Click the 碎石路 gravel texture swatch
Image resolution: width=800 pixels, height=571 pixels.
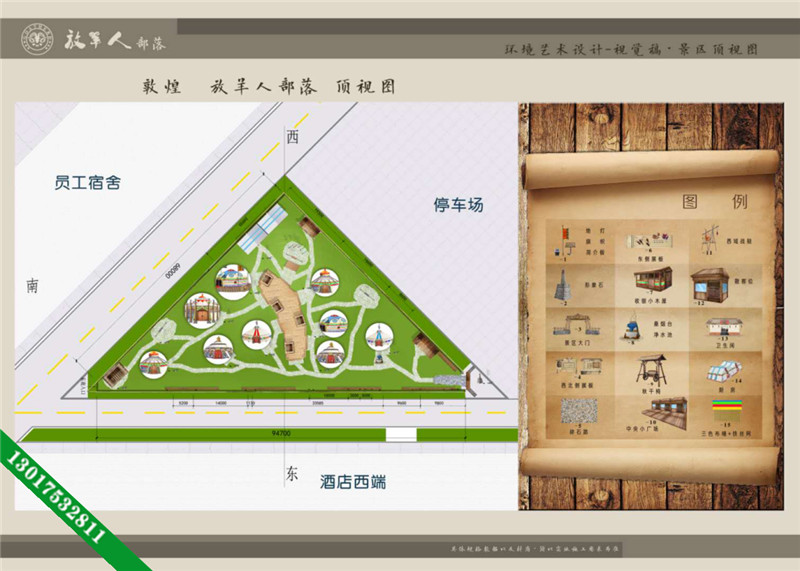pos(579,410)
